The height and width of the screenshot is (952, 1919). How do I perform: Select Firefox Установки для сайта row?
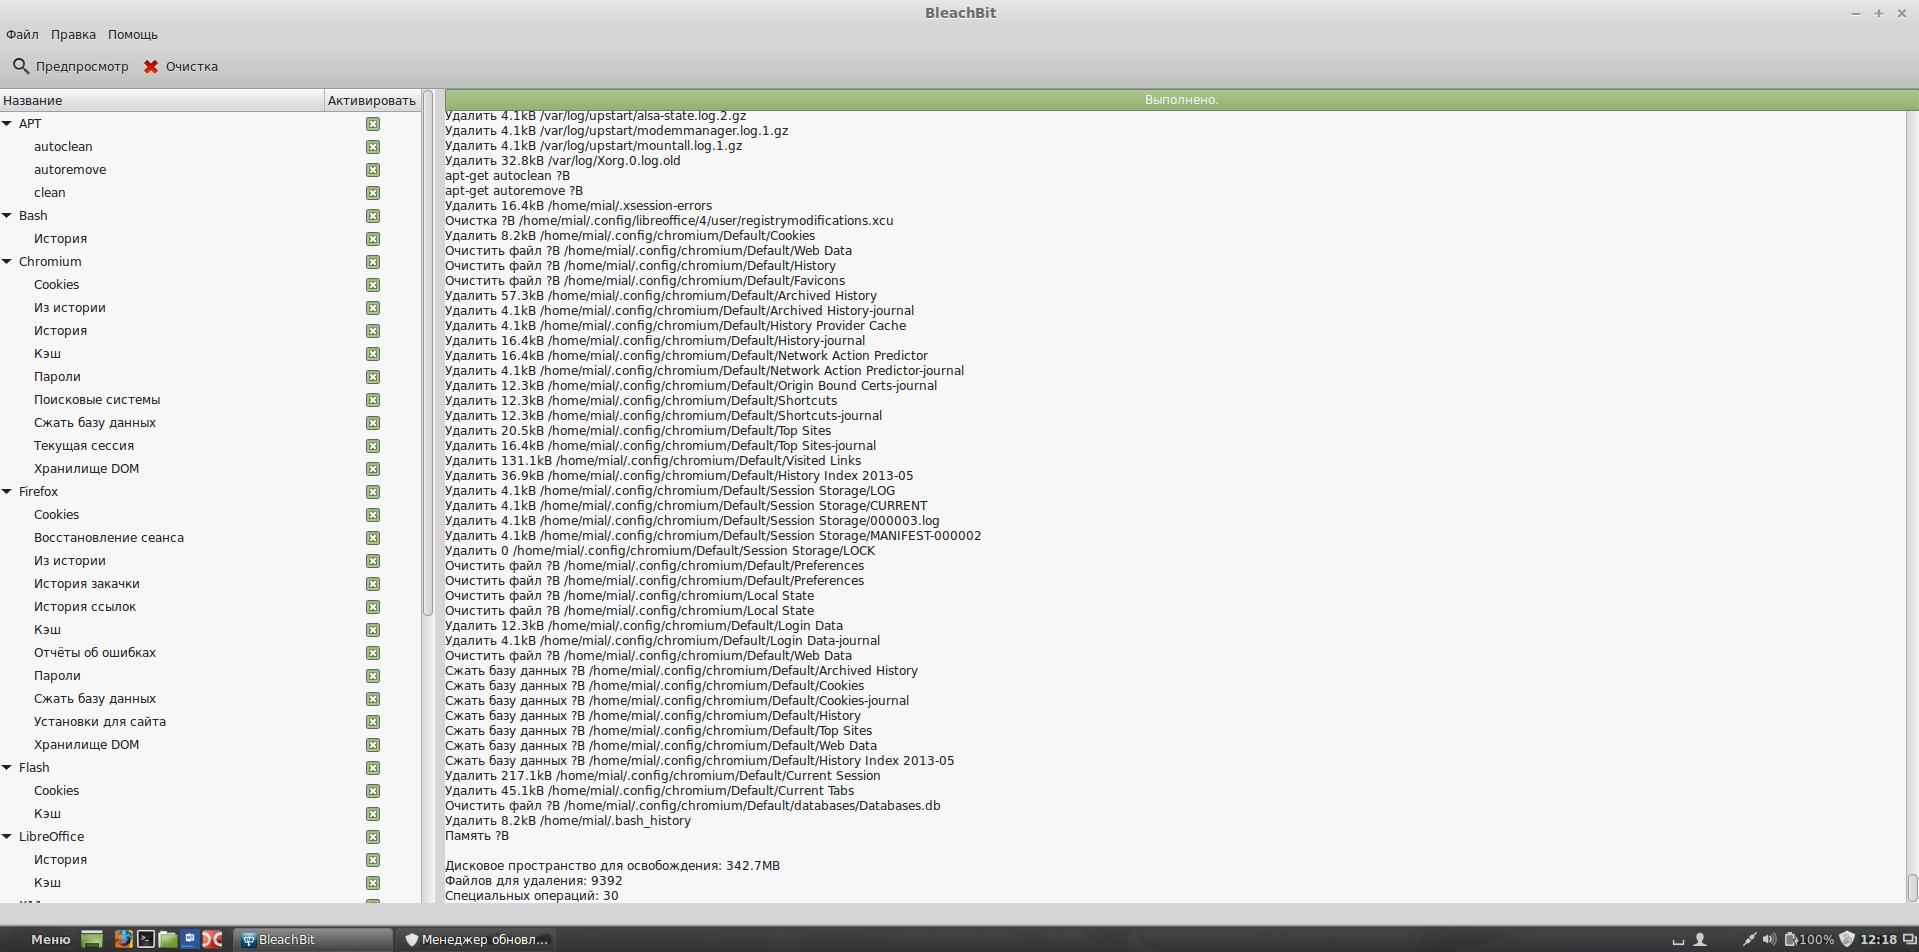(210, 722)
